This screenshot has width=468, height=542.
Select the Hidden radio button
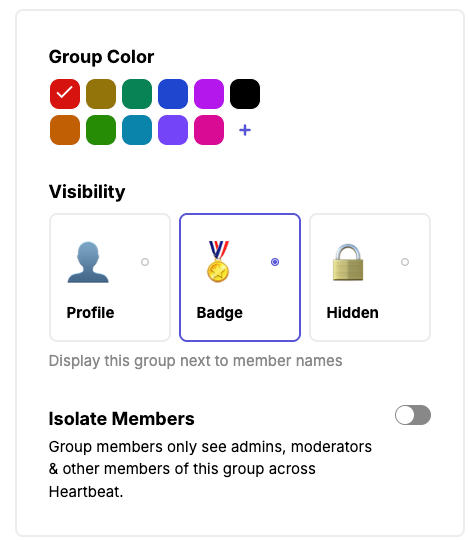tap(405, 262)
